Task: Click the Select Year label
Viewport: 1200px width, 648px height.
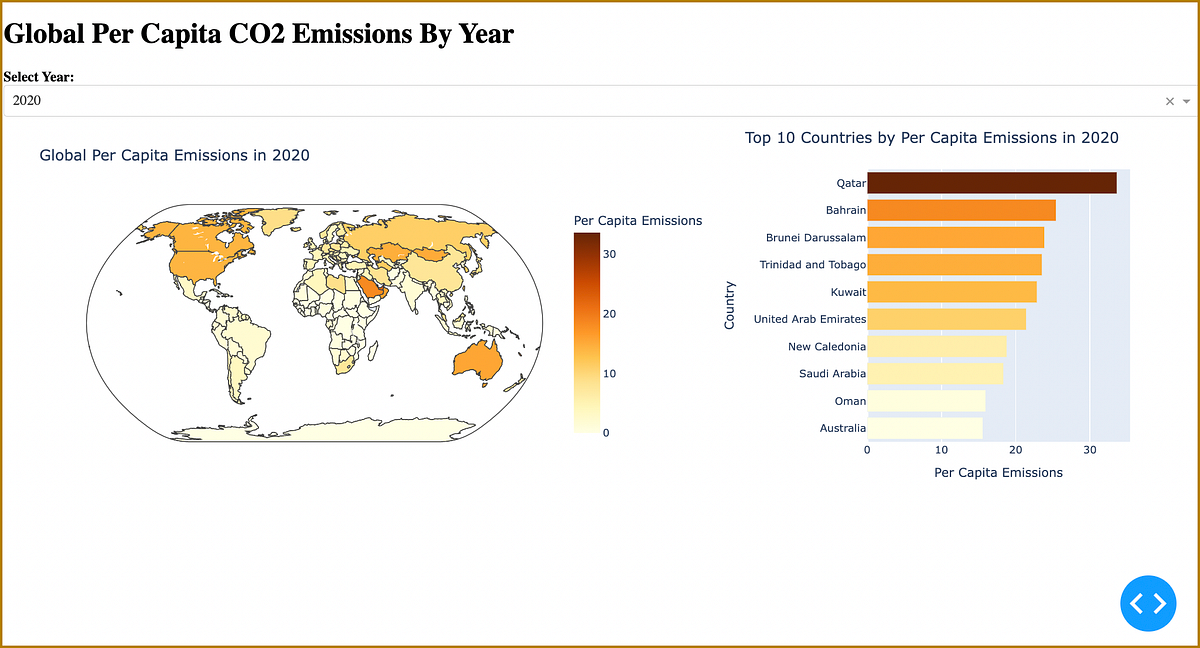Action: click(38, 77)
